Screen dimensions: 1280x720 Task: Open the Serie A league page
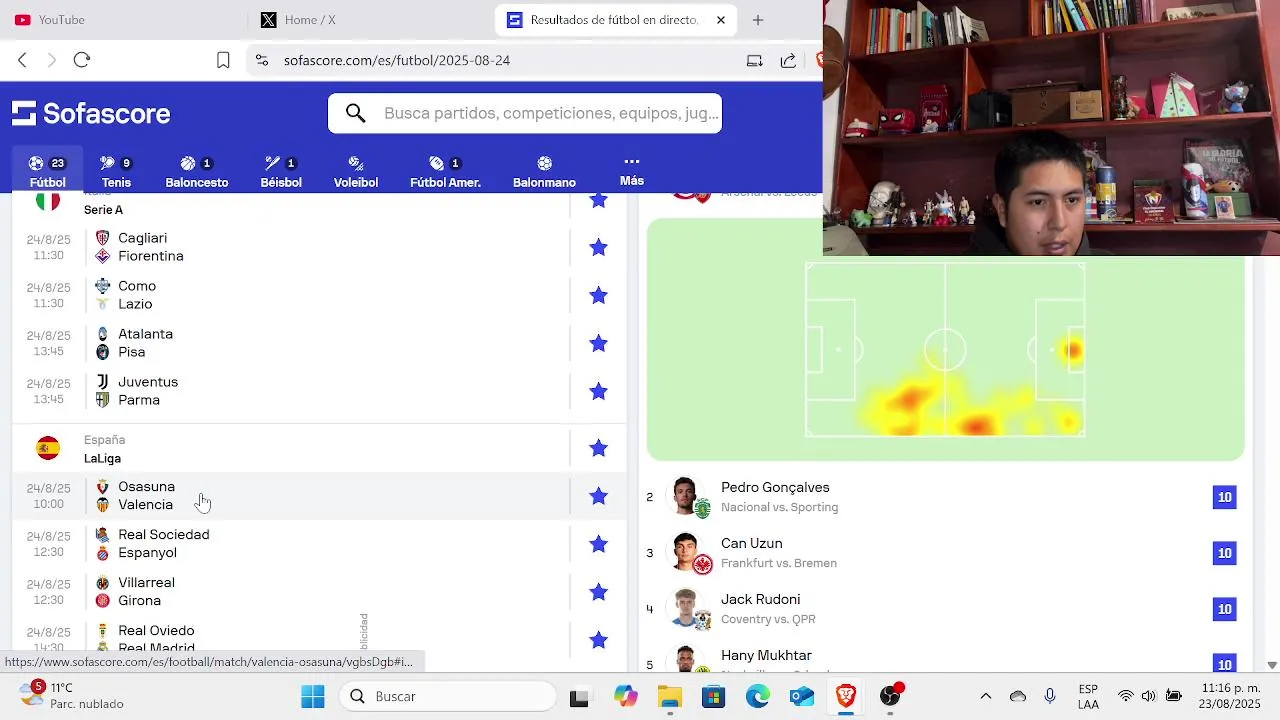click(x=103, y=210)
